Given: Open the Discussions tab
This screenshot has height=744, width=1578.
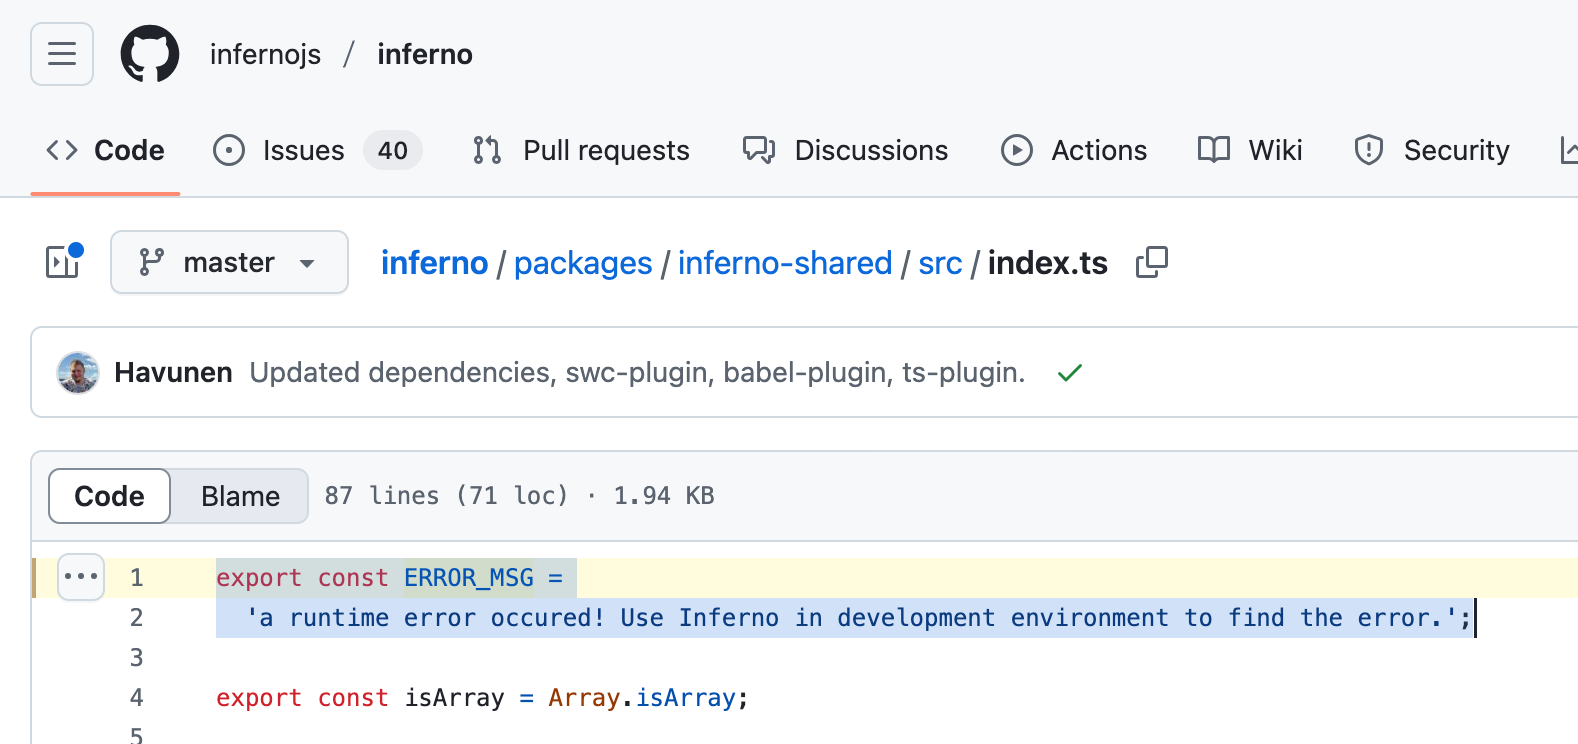Looking at the screenshot, I should [845, 150].
